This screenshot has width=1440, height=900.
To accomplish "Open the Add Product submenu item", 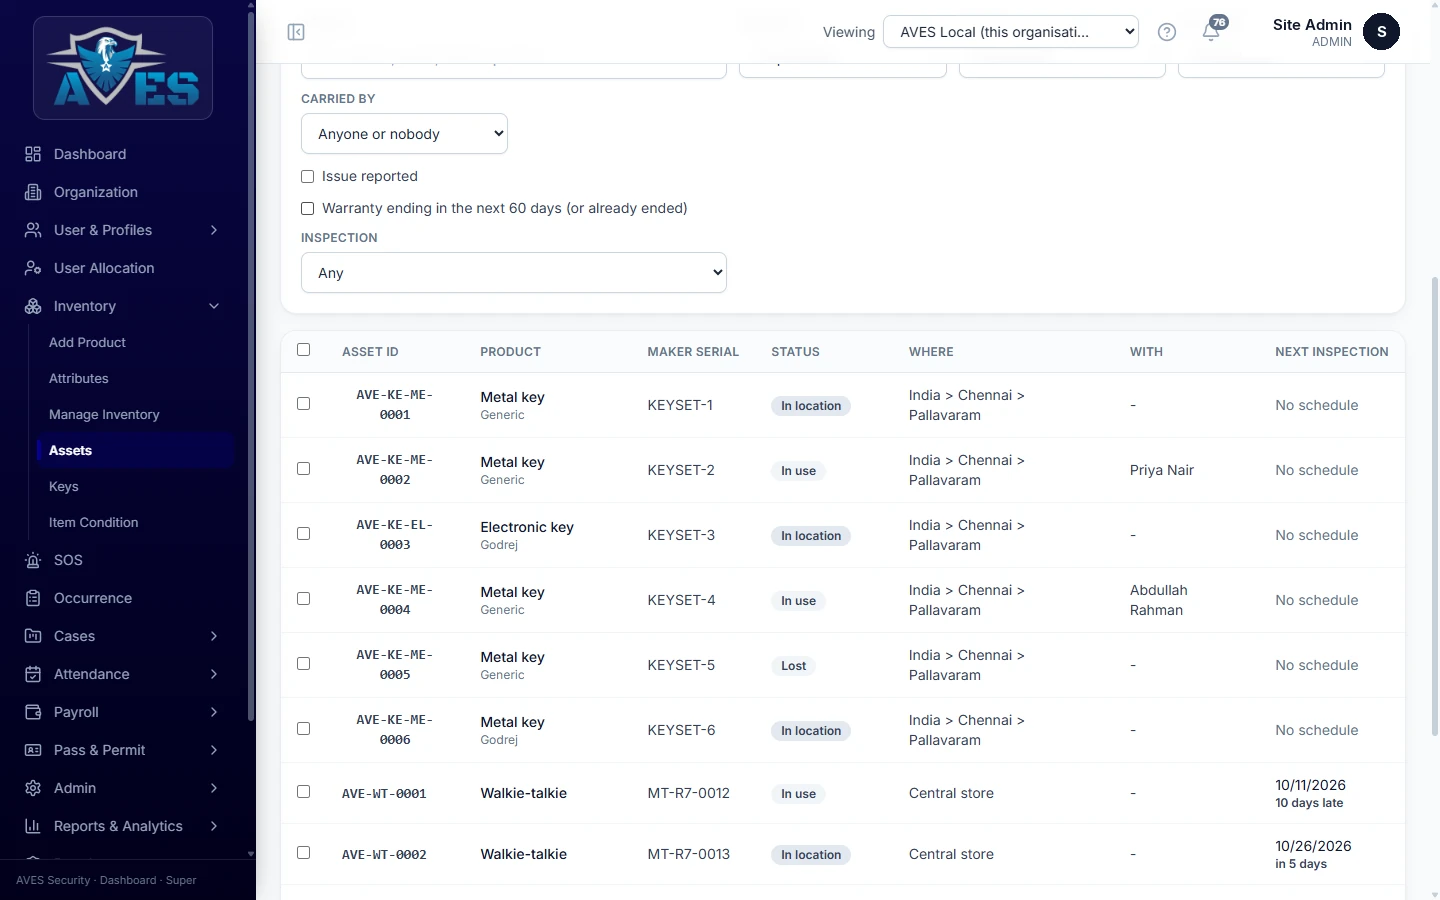I will coord(87,343).
